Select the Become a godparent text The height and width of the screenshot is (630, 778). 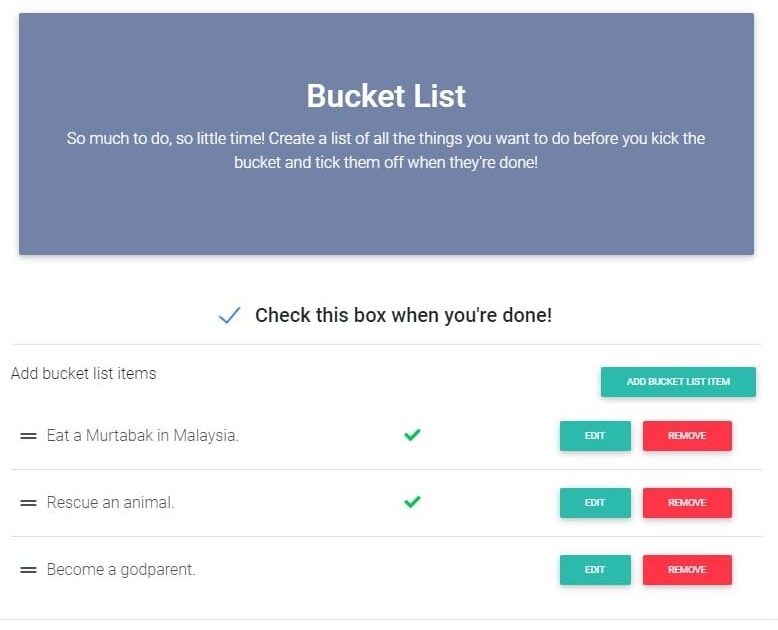point(121,570)
